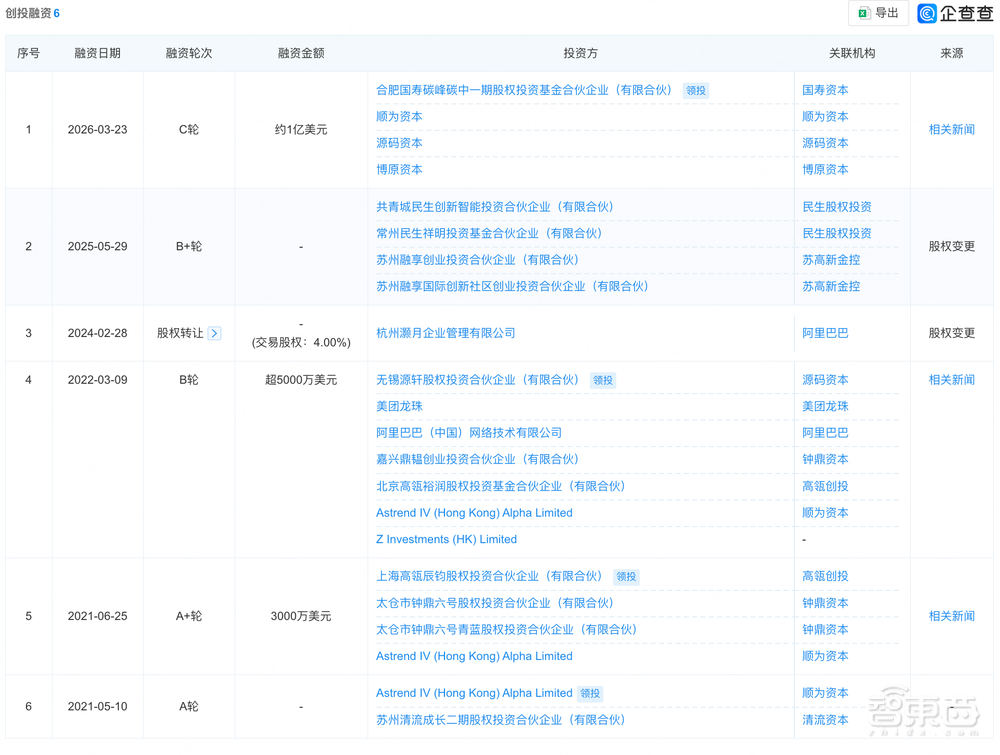Open investor 嘉兴鼎韫创业投资合伙企业
Image resolution: width=1000 pixels, height=755 pixels.
click(x=477, y=459)
